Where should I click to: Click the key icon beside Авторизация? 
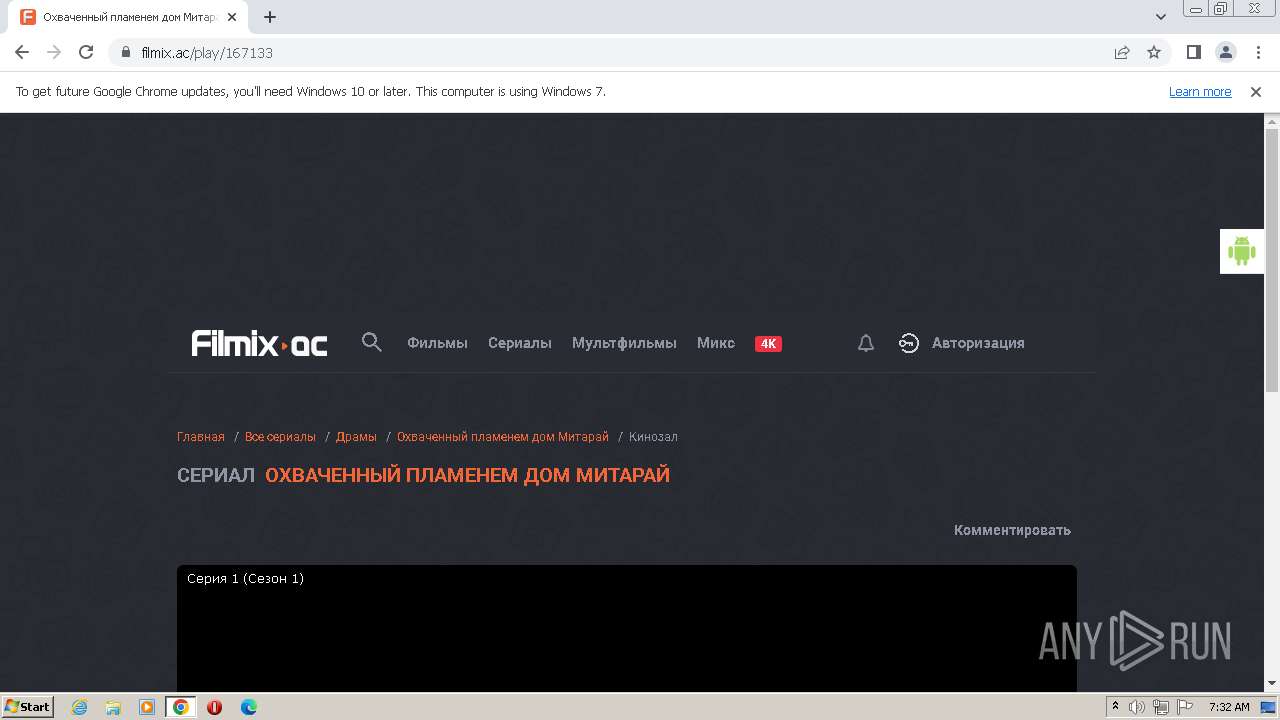click(x=908, y=343)
